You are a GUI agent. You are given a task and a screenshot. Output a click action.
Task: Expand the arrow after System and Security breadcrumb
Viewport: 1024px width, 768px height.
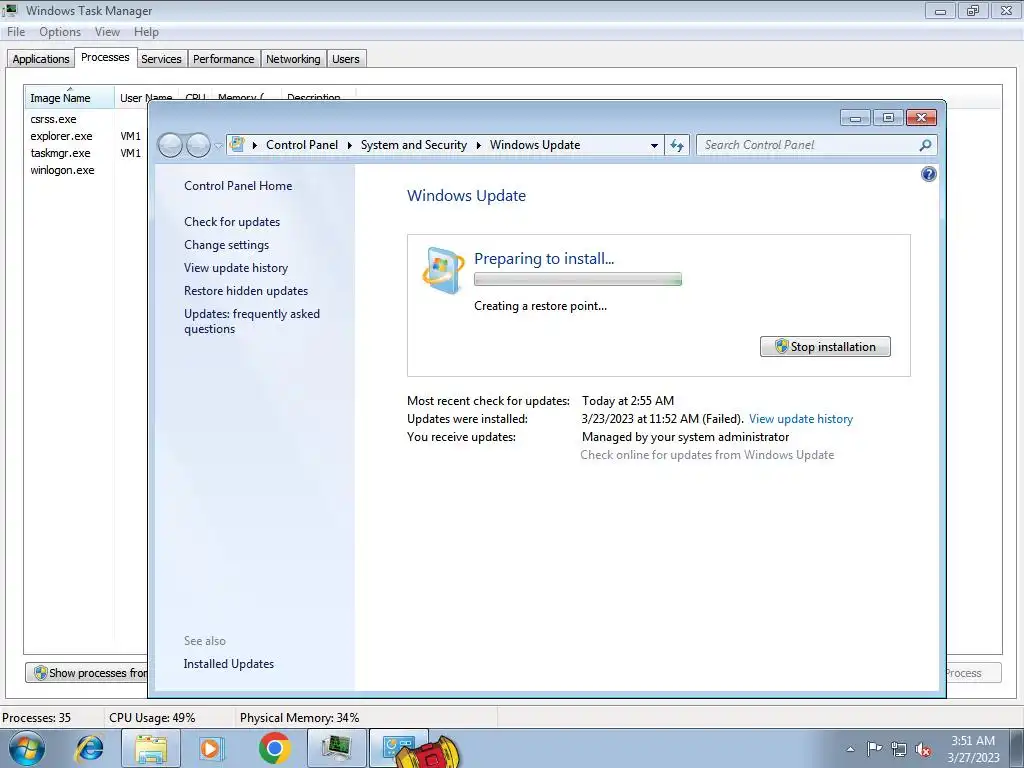pos(478,145)
